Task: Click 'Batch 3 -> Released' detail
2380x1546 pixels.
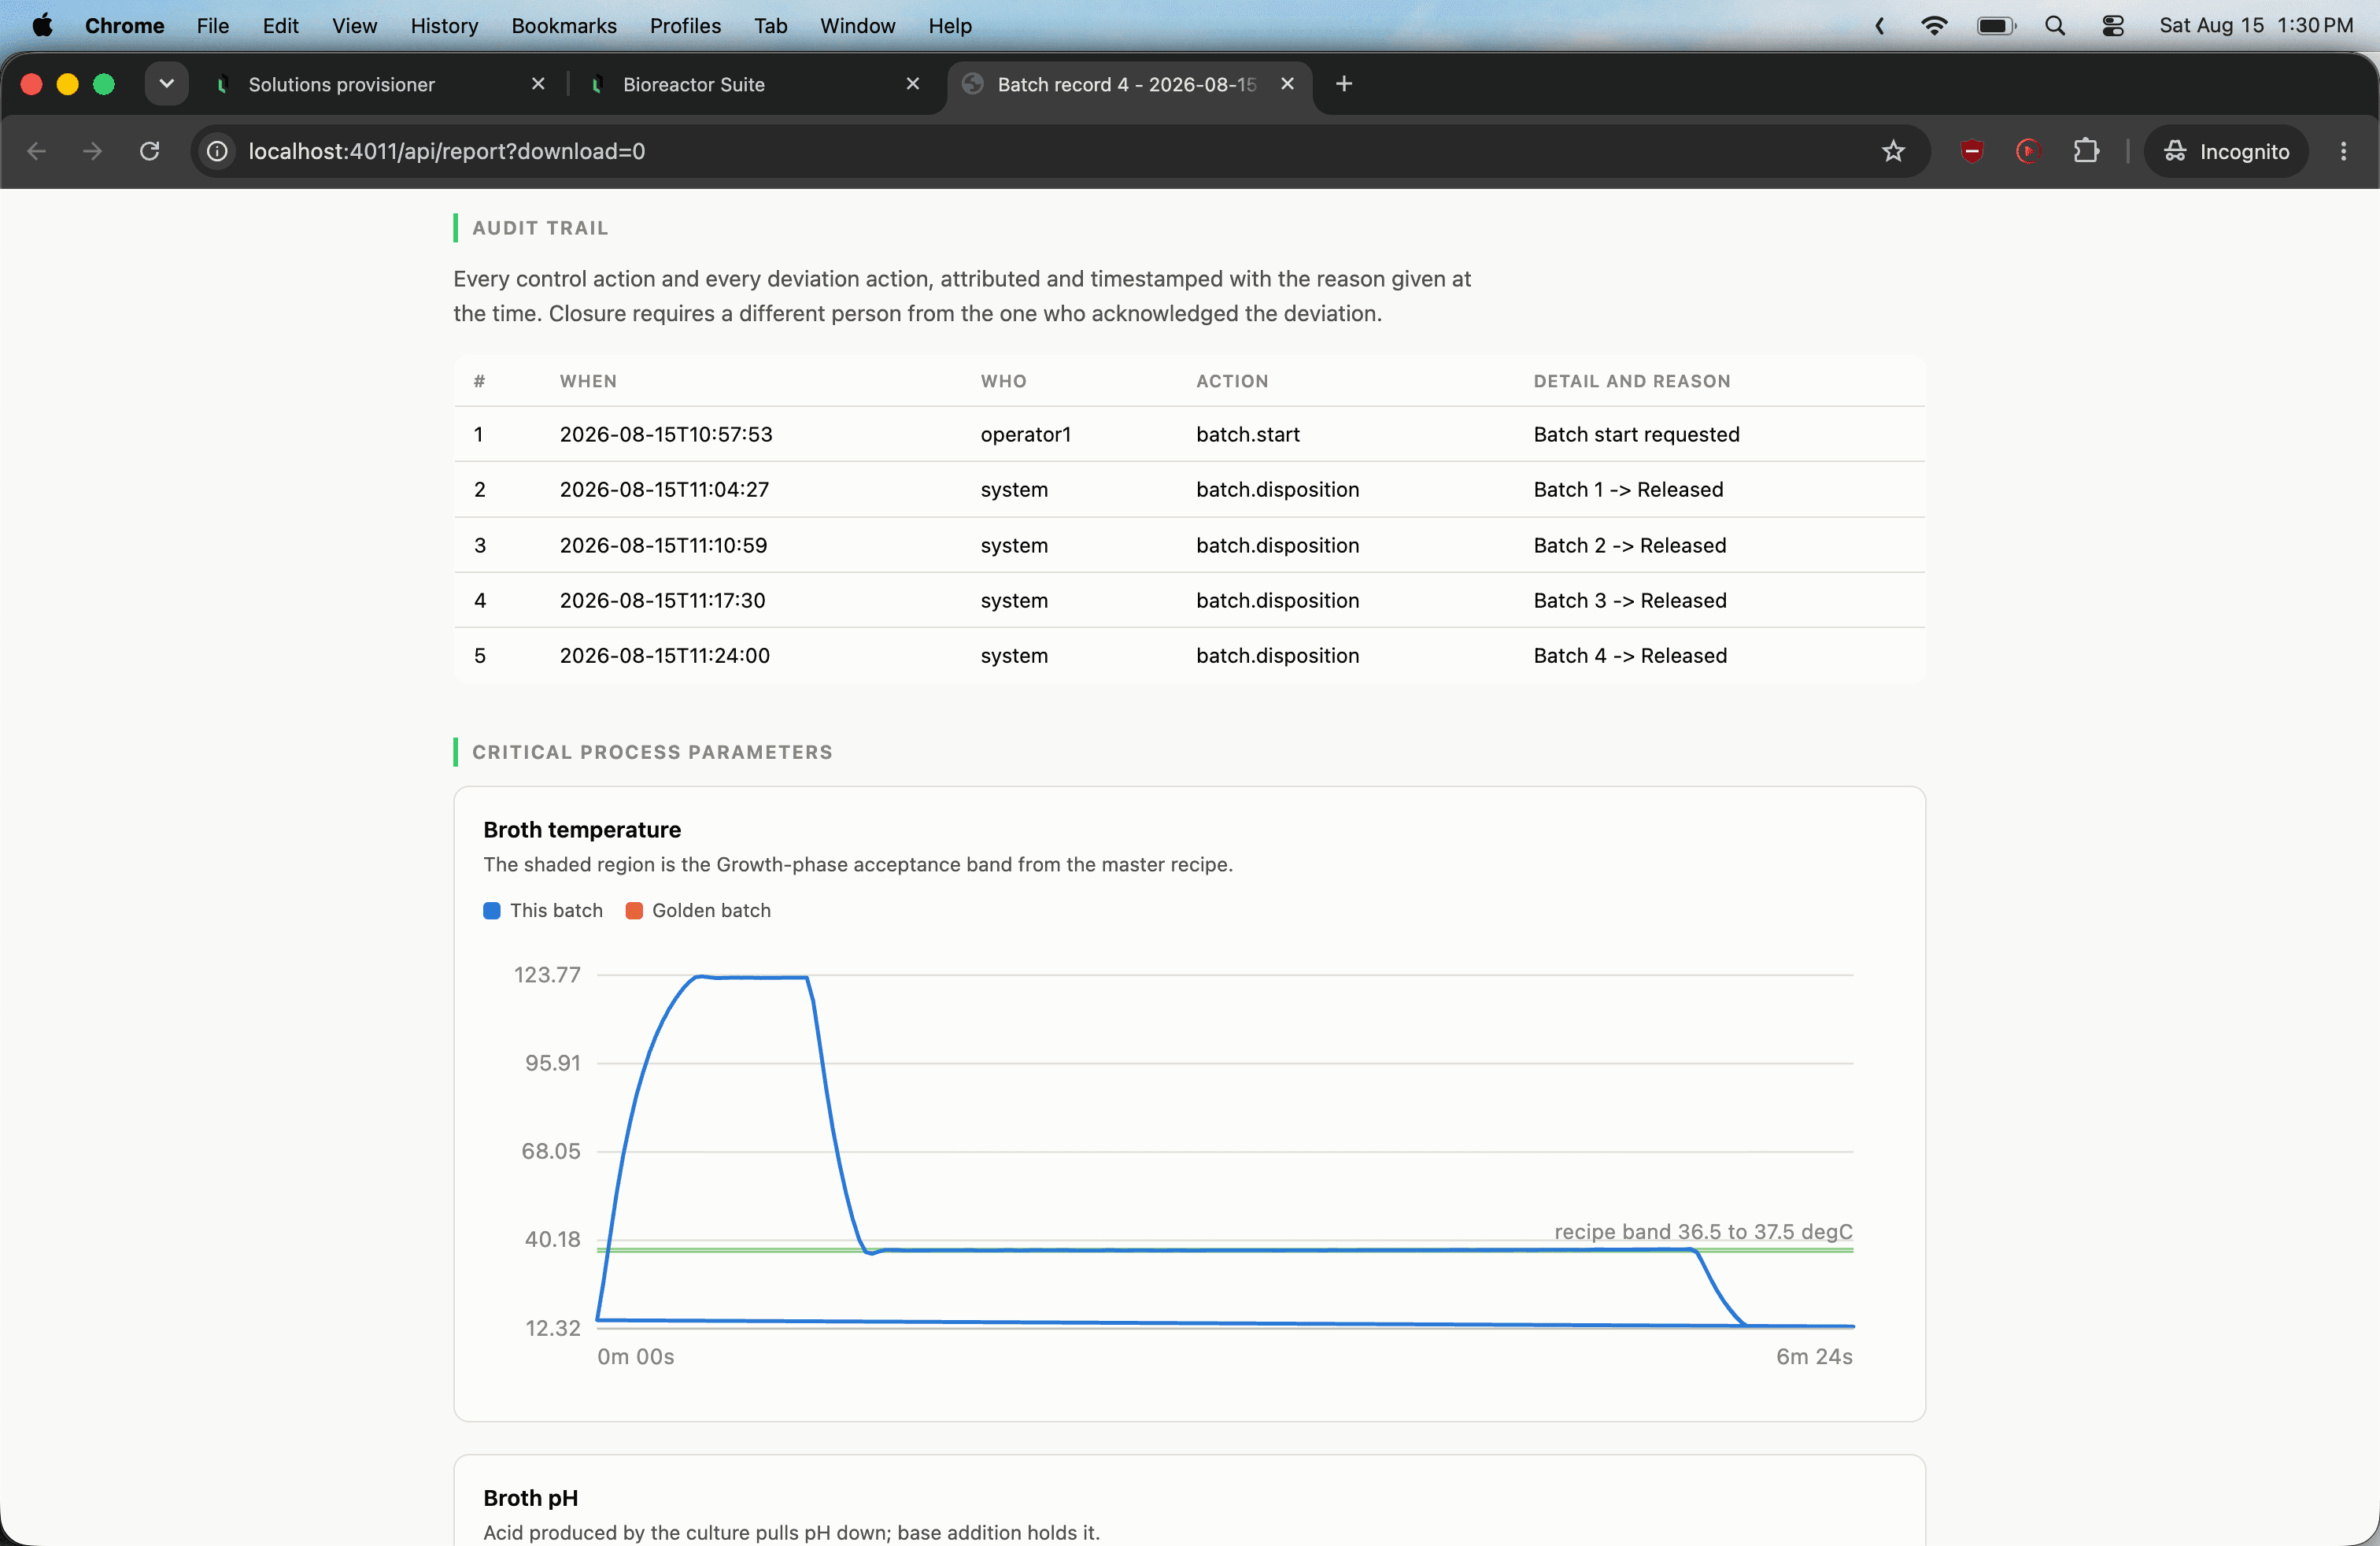Action: point(1630,600)
